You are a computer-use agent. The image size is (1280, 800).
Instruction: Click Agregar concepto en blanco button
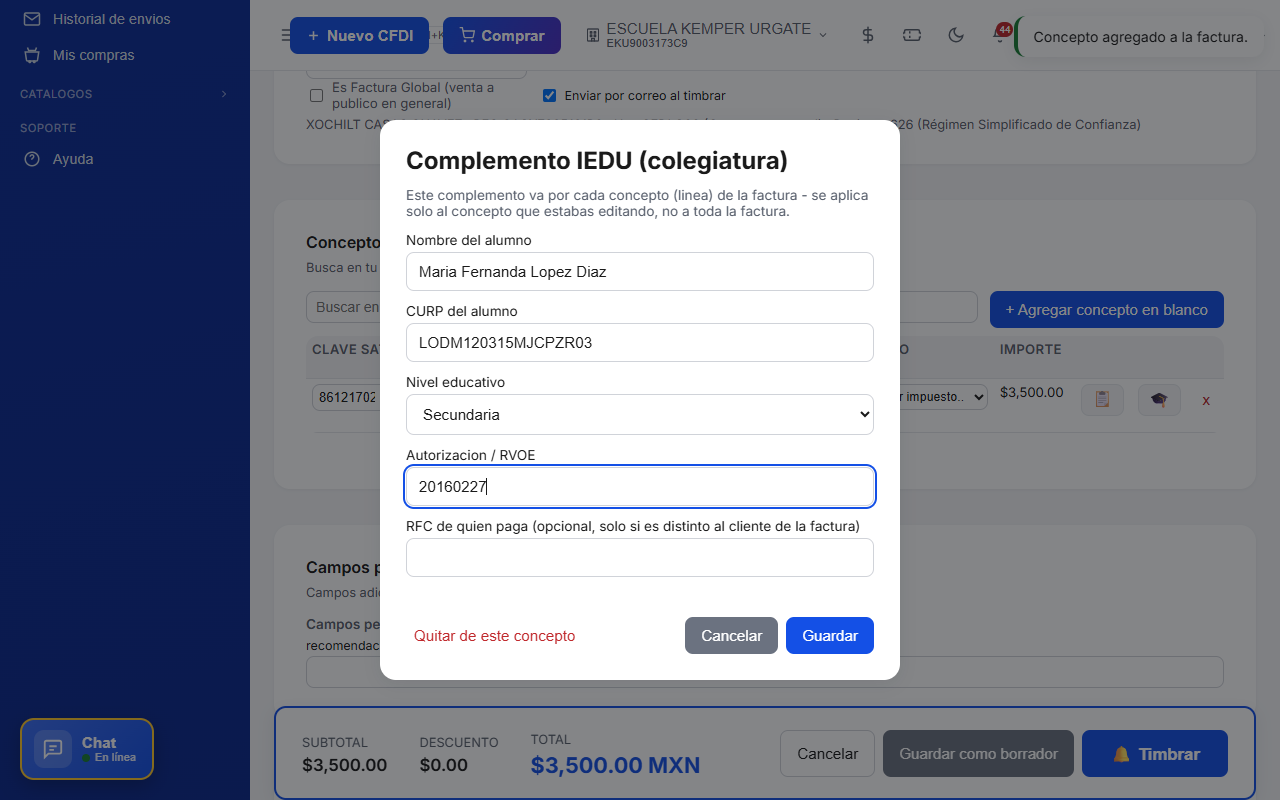[x=1107, y=310]
